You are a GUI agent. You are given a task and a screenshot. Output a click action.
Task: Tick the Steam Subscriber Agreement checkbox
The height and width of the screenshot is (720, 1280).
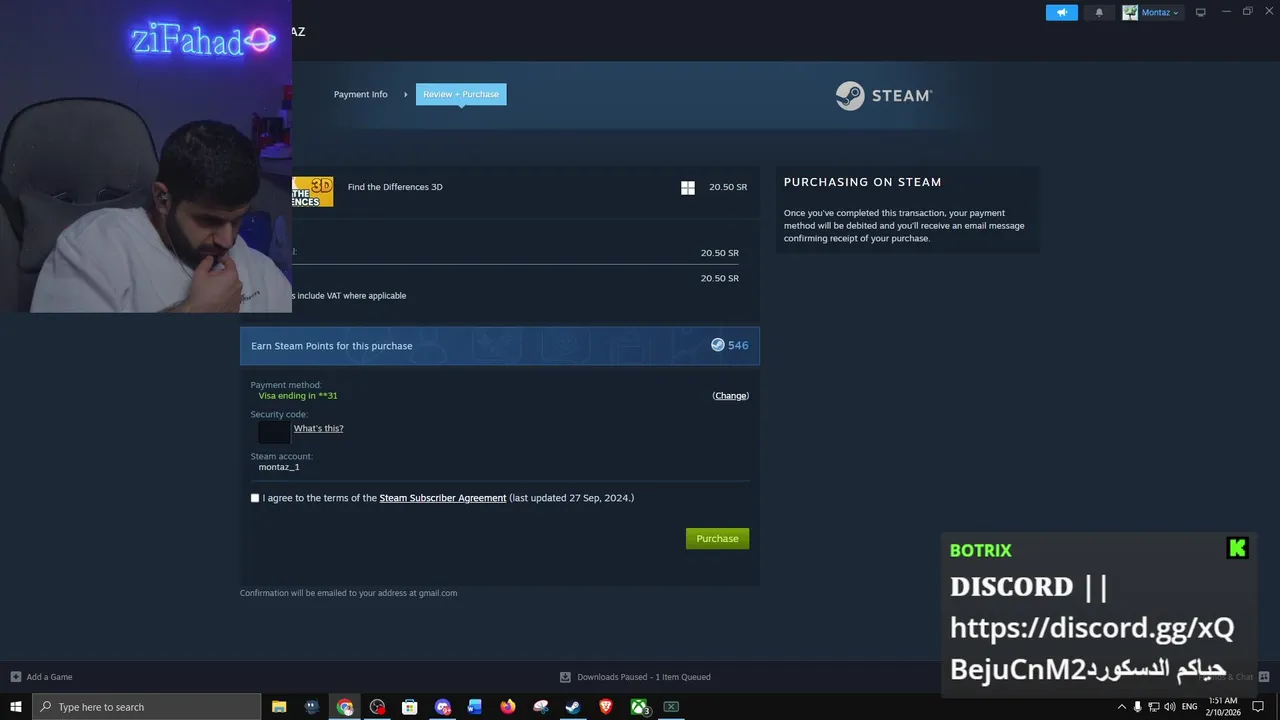[x=255, y=498]
